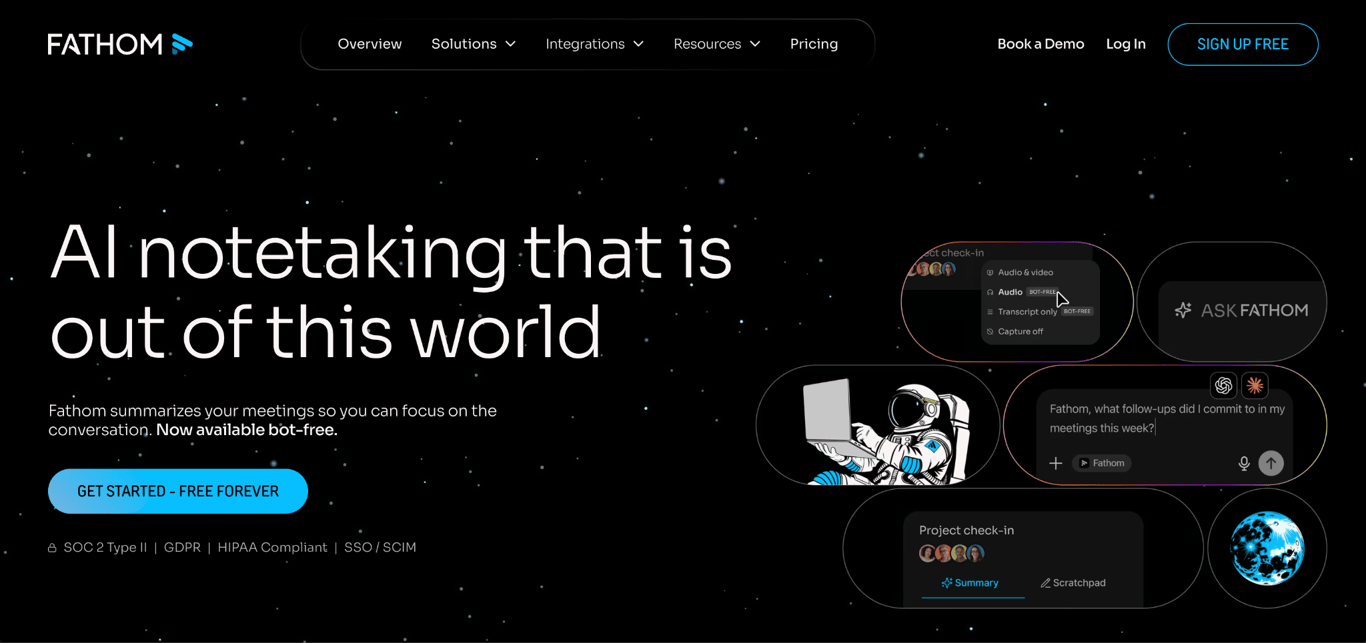Click the Claude starburst icon above the prompt
Image resolution: width=1366 pixels, height=643 pixels.
click(1255, 385)
